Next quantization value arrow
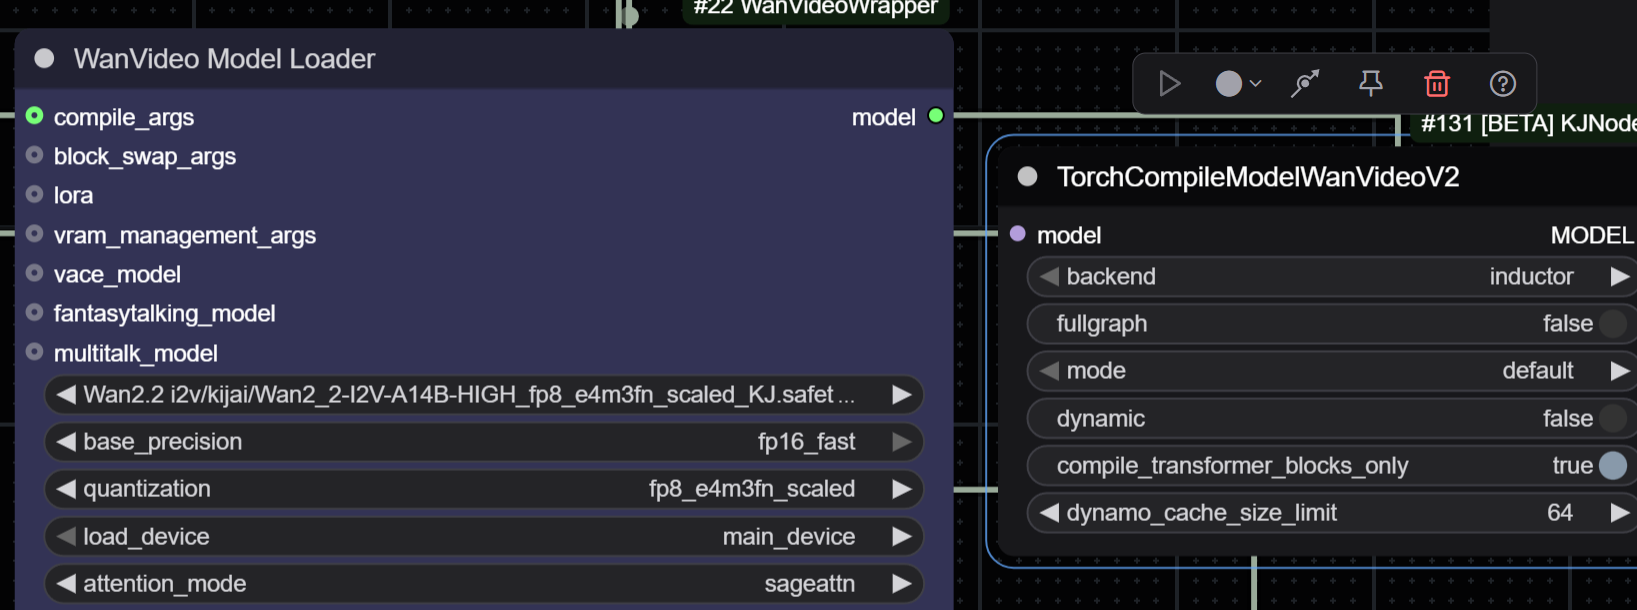 (x=901, y=489)
